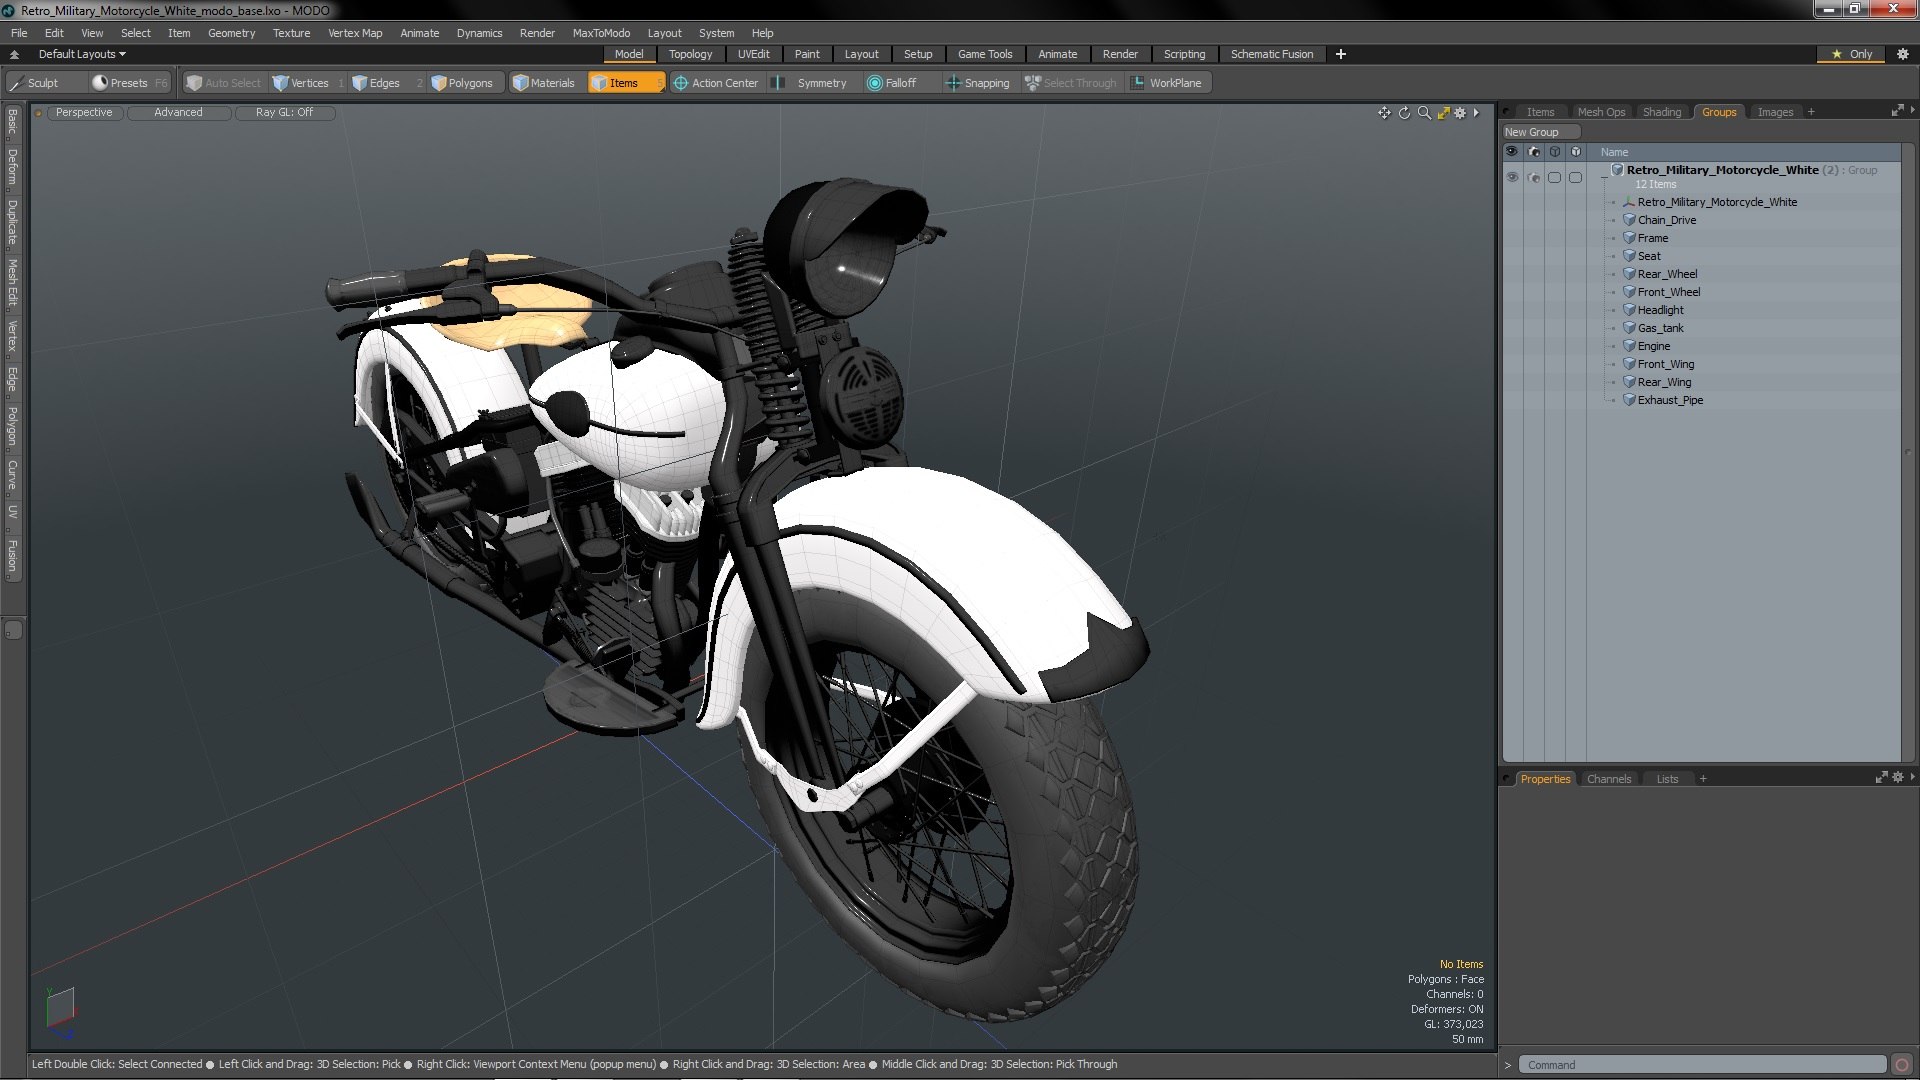Click the fourth column header cube icon

(1576, 152)
